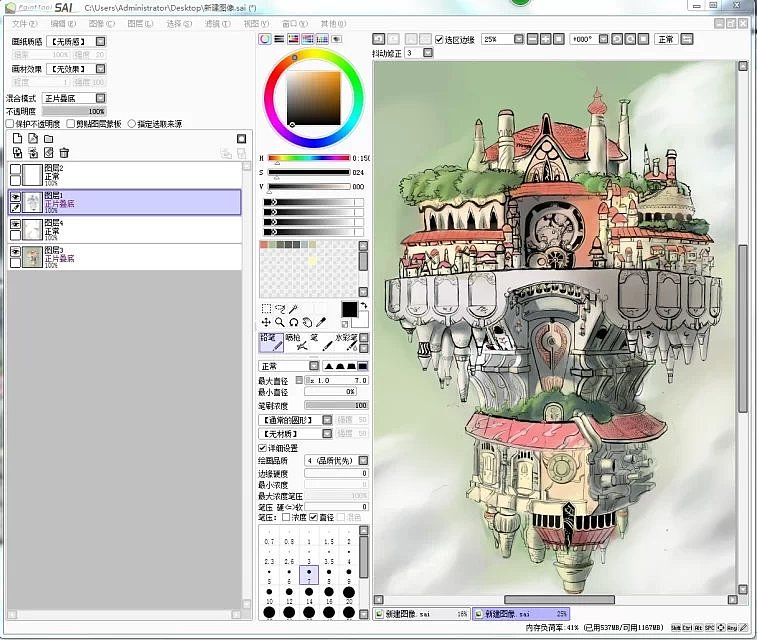The image size is (757, 640).
Task: Select flattest brush edge shape
Action: 363,366
